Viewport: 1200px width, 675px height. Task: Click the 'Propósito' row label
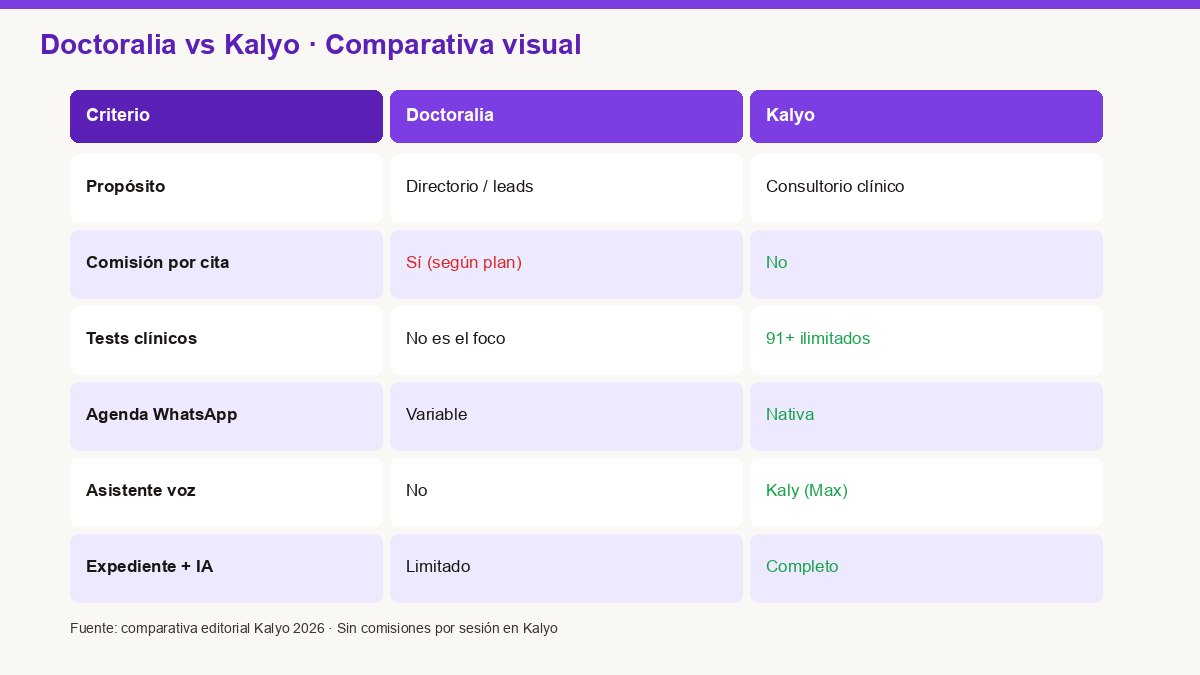click(226, 188)
